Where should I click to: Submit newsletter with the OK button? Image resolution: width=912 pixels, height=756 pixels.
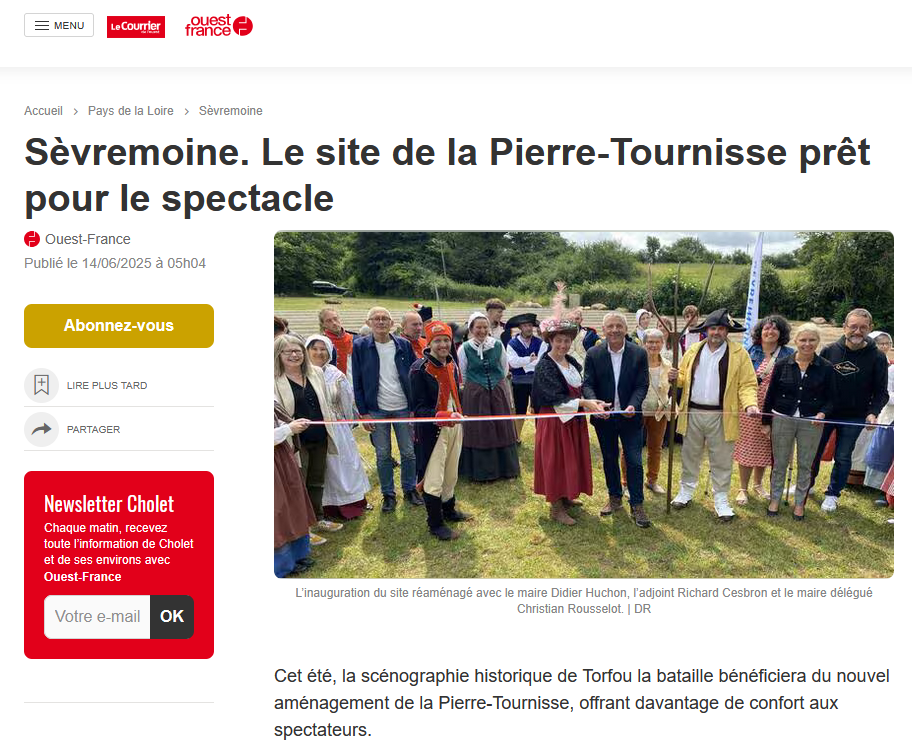pyautogui.click(x=172, y=616)
